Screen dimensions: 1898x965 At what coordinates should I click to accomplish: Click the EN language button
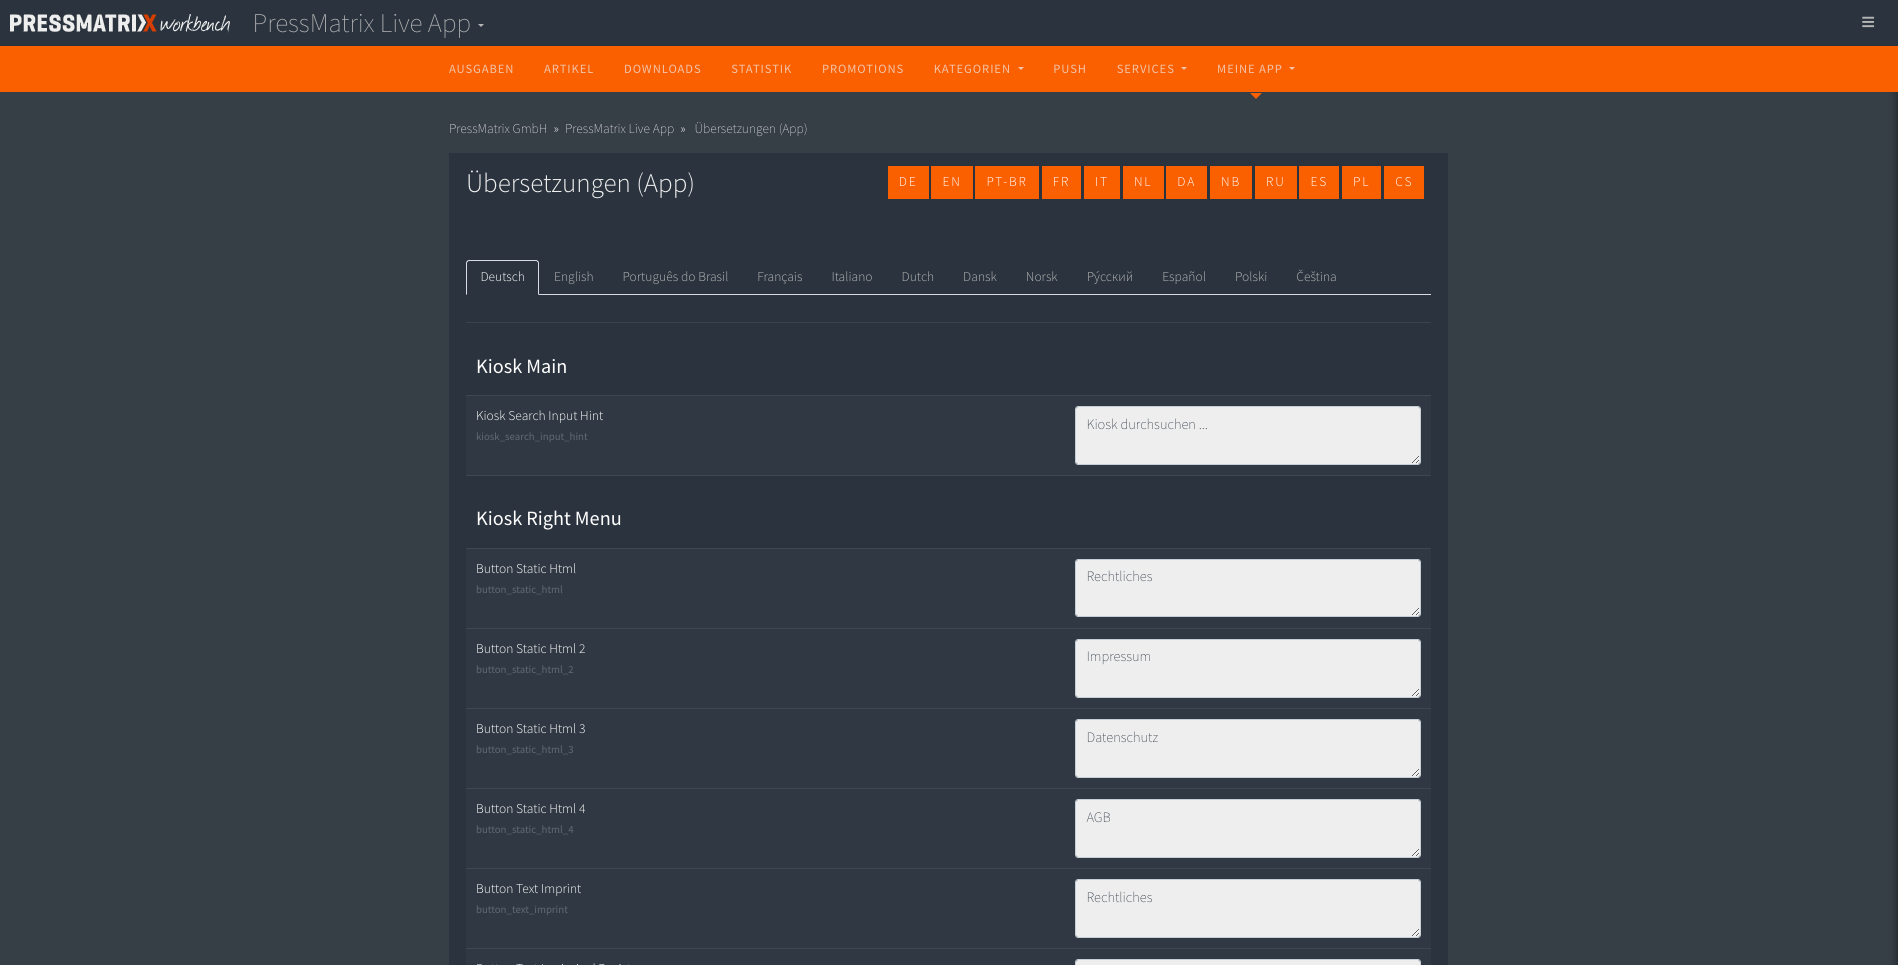tap(952, 182)
